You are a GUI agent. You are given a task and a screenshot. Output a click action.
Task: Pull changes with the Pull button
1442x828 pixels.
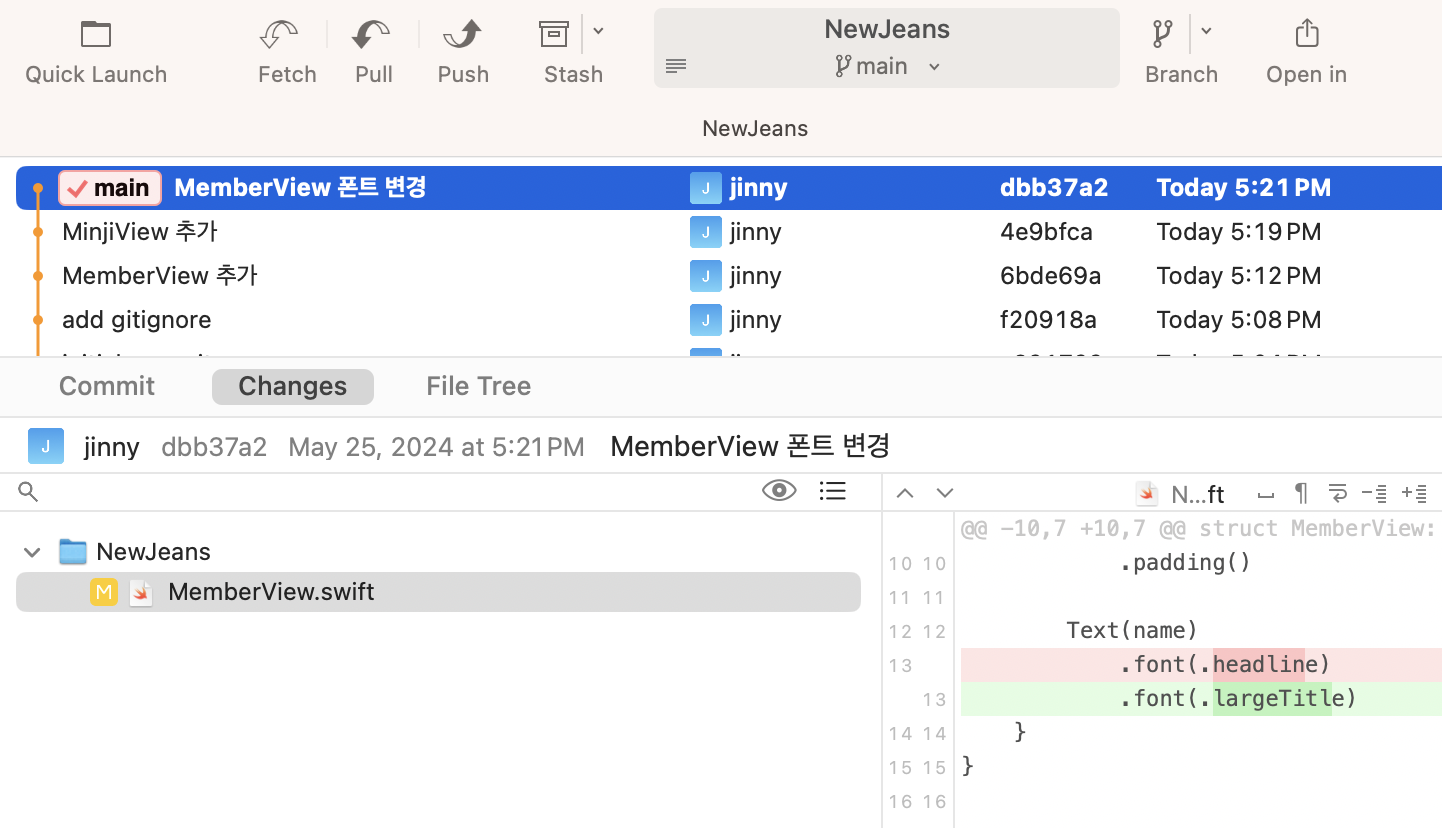373,52
